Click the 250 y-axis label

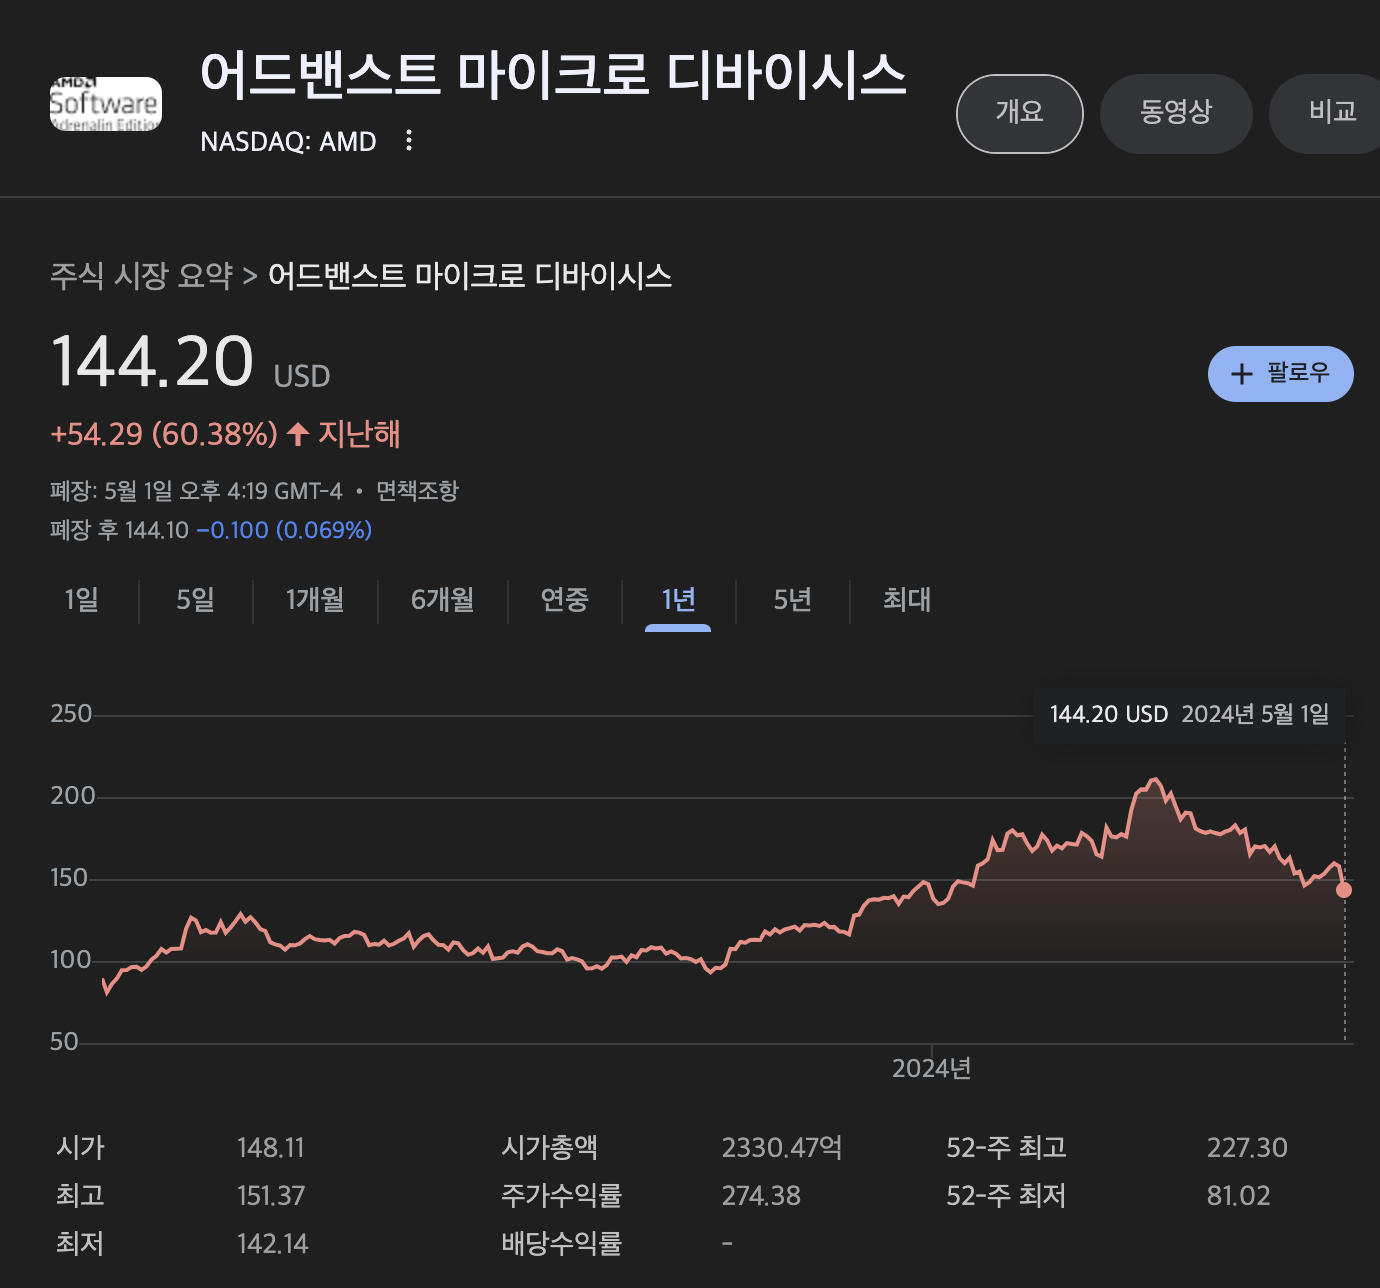(x=71, y=714)
